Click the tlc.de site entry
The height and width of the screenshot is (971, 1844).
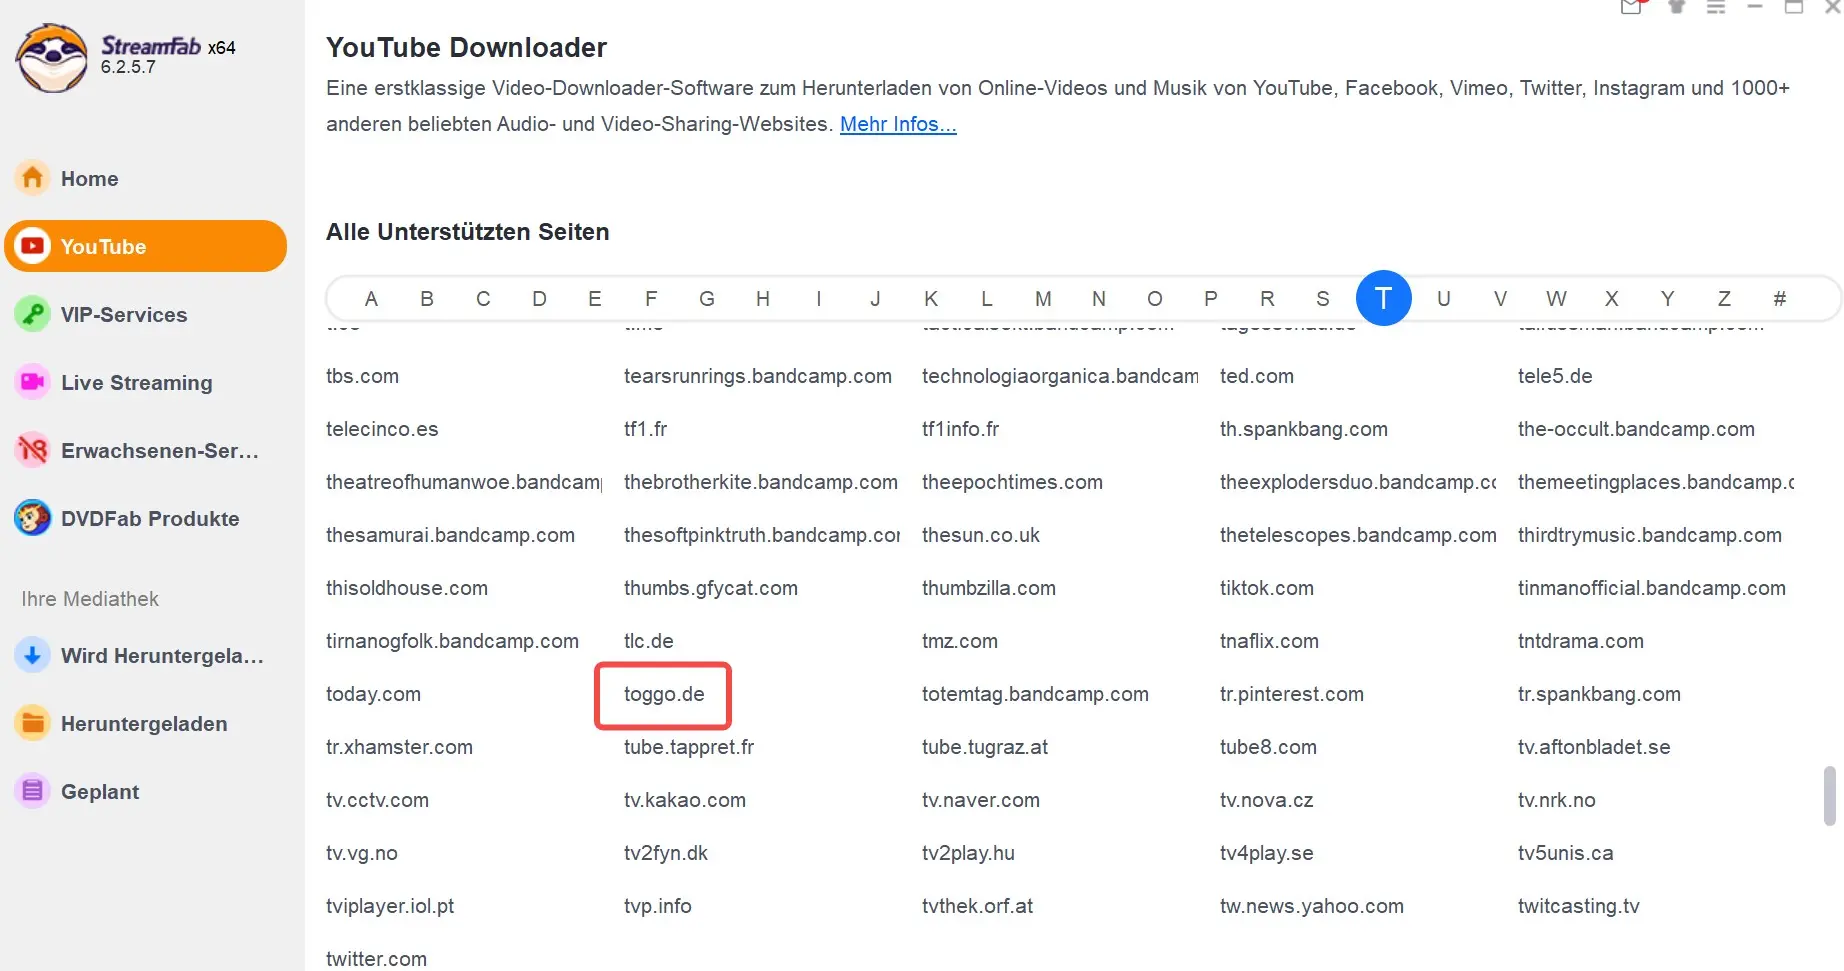click(x=649, y=641)
